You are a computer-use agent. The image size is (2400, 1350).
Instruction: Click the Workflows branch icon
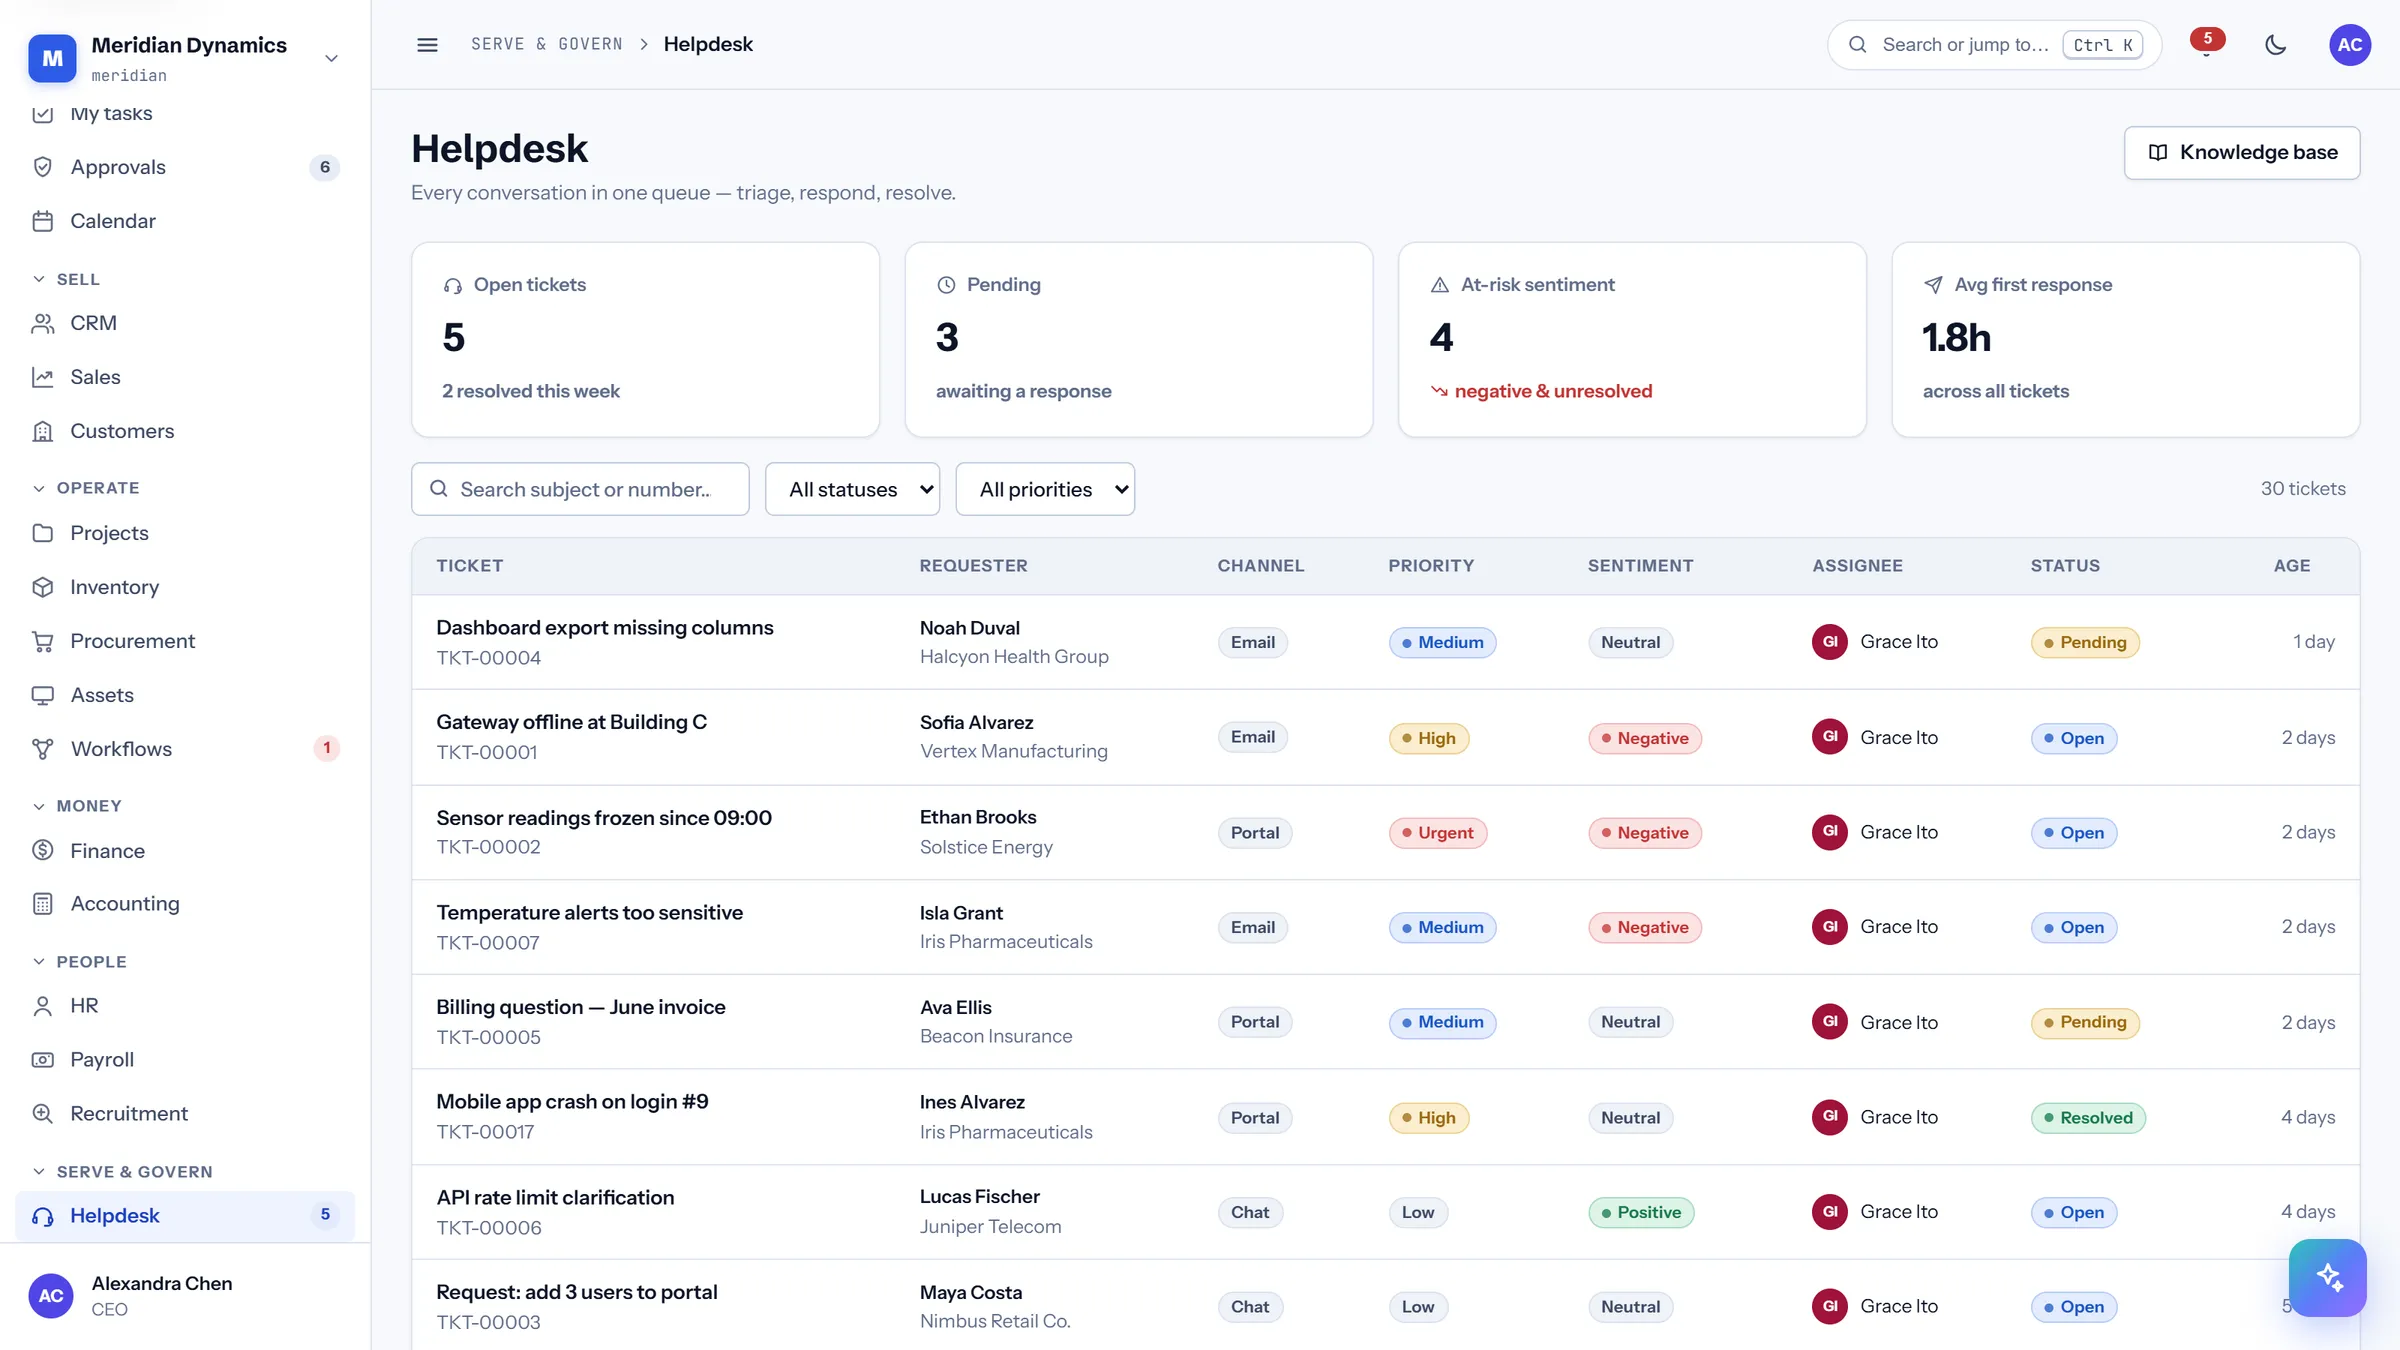tap(42, 749)
